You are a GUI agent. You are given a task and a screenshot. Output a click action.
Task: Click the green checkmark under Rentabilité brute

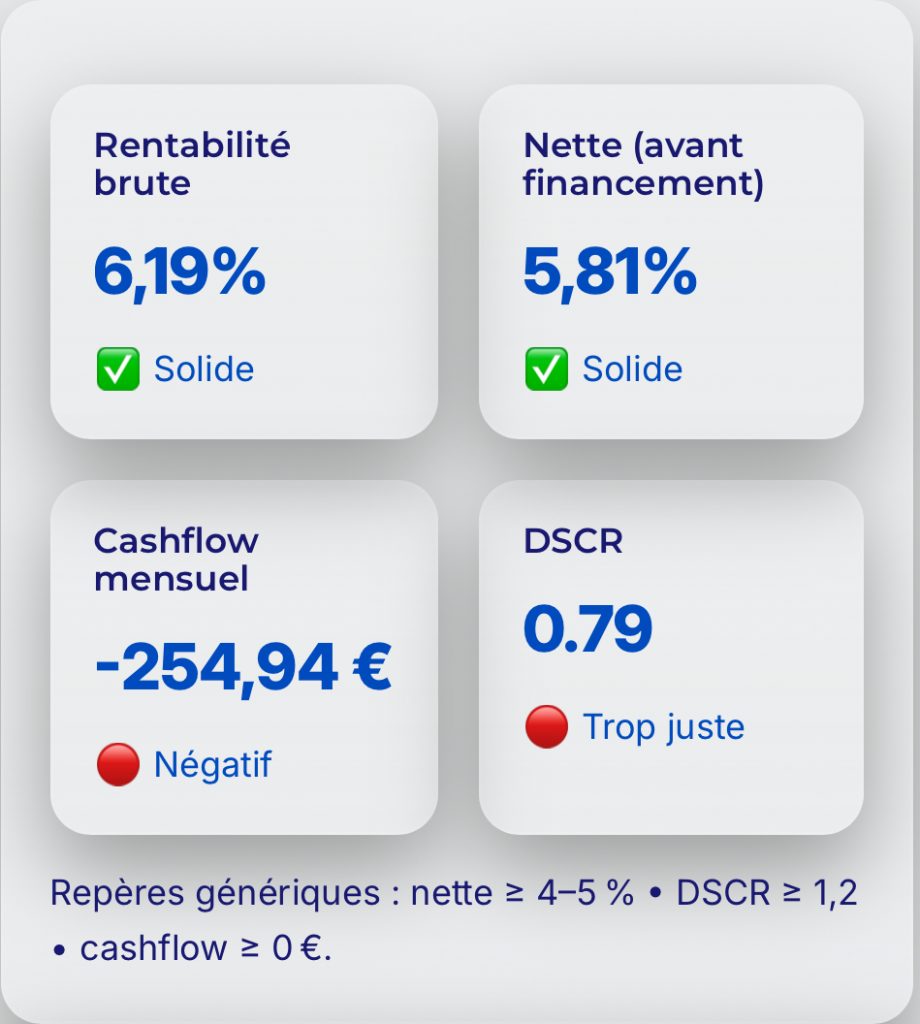[117, 369]
